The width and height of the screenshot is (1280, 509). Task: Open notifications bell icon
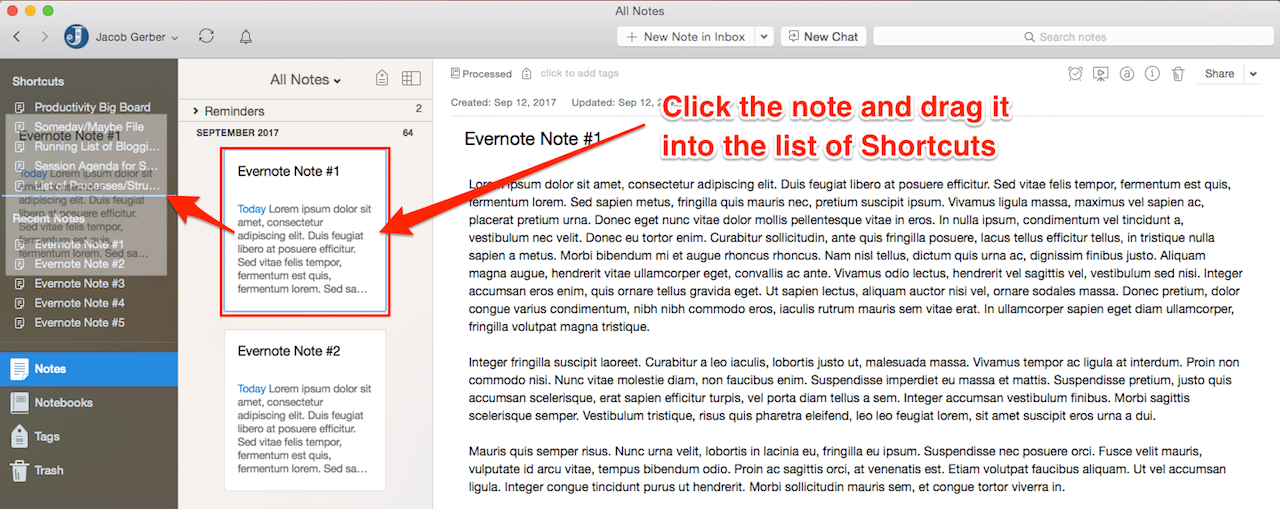tap(245, 37)
